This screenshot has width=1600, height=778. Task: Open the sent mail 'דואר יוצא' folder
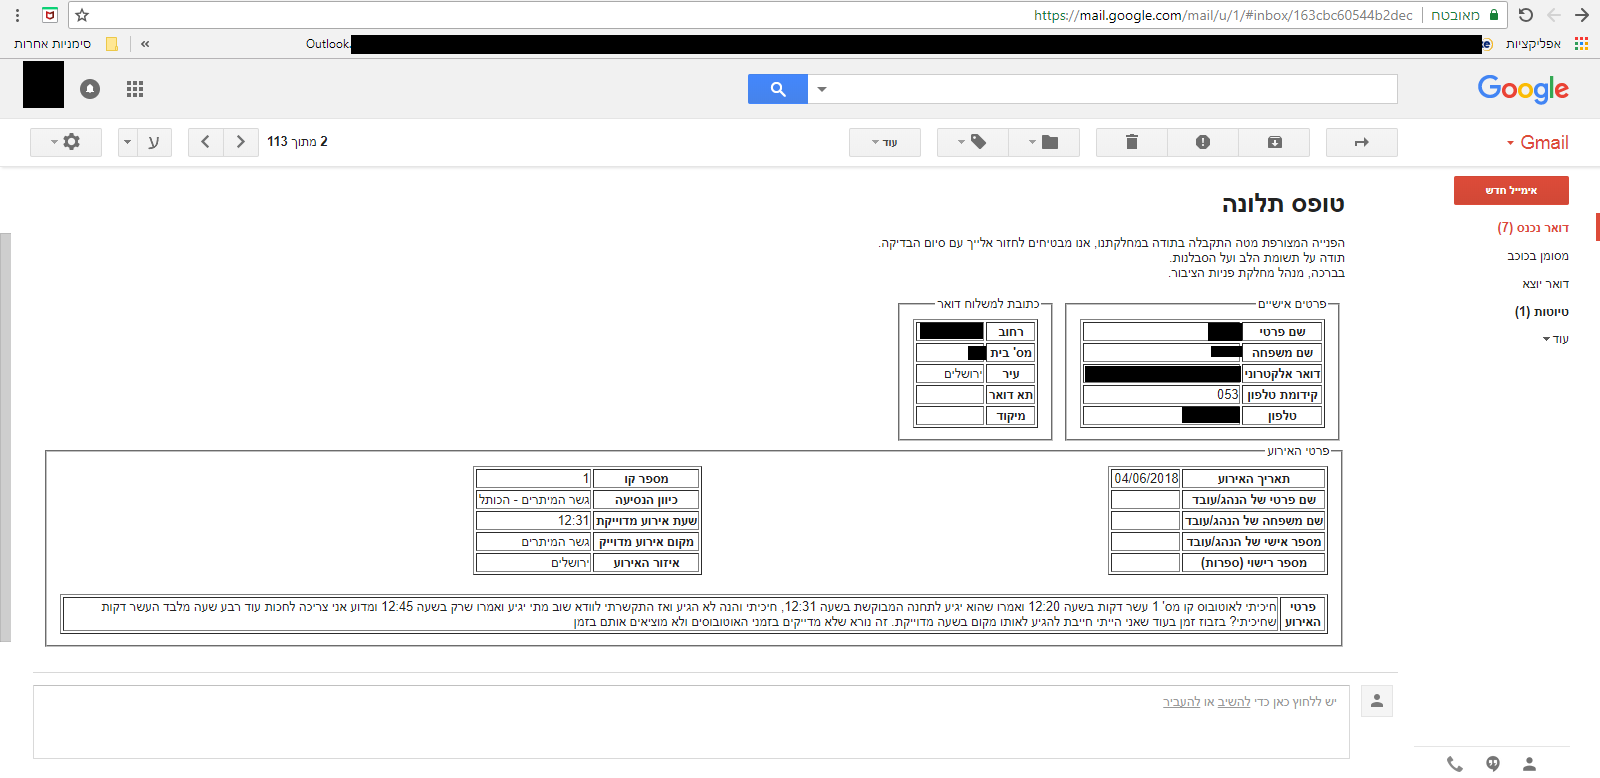click(1546, 284)
